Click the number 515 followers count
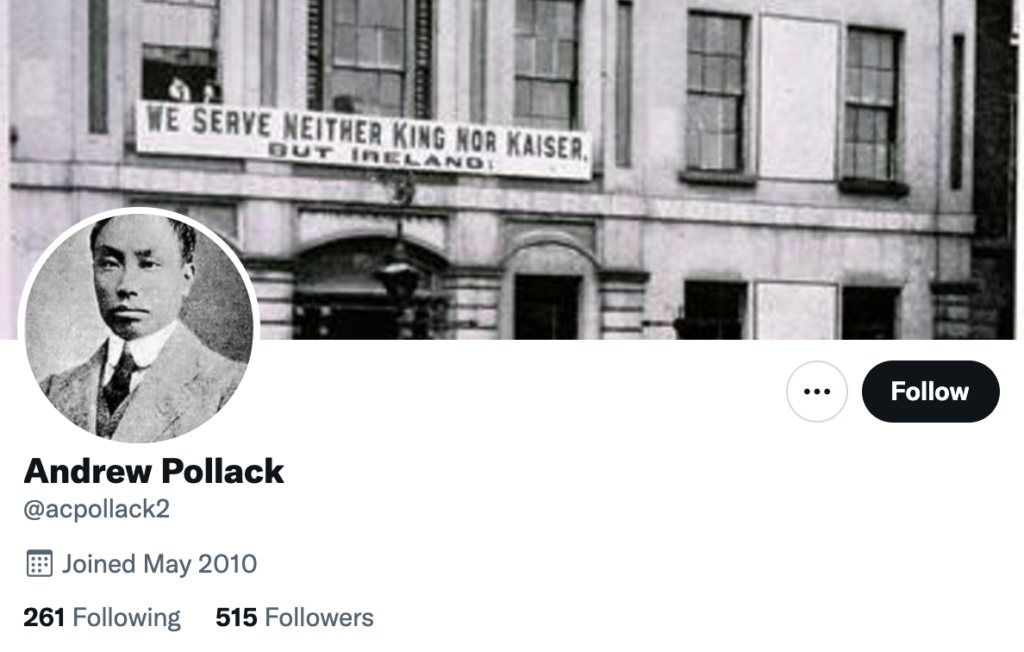 click(x=236, y=617)
